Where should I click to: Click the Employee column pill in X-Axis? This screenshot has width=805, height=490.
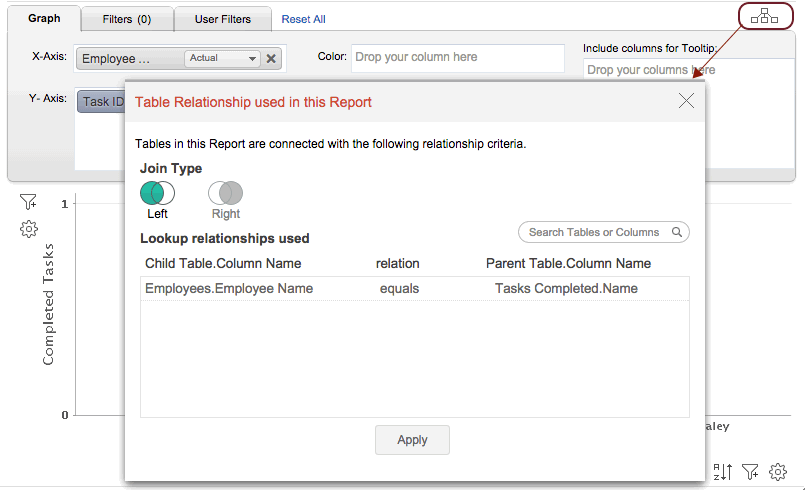point(130,59)
